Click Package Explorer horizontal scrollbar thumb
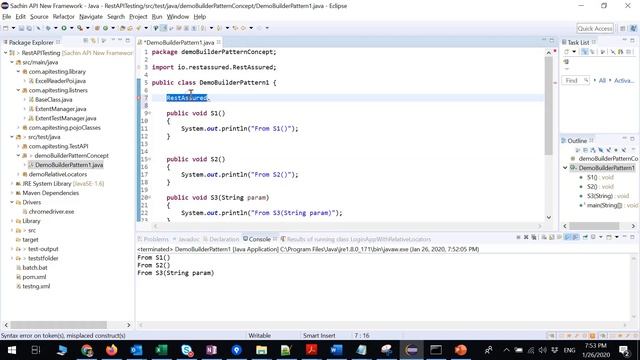The image size is (640, 360). pos(58,325)
